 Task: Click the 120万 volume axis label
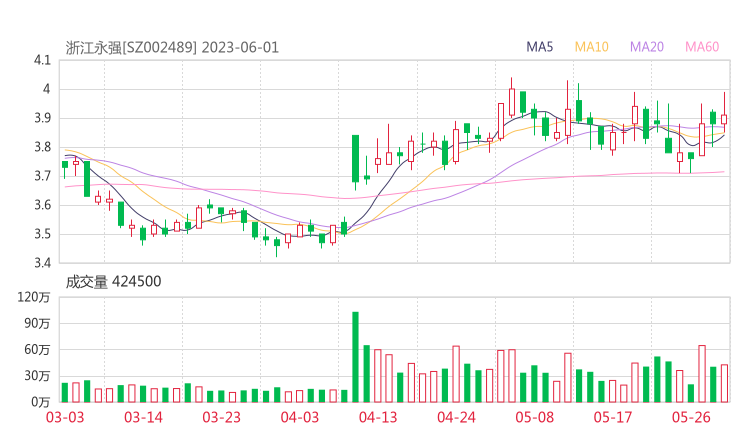(x=34, y=297)
